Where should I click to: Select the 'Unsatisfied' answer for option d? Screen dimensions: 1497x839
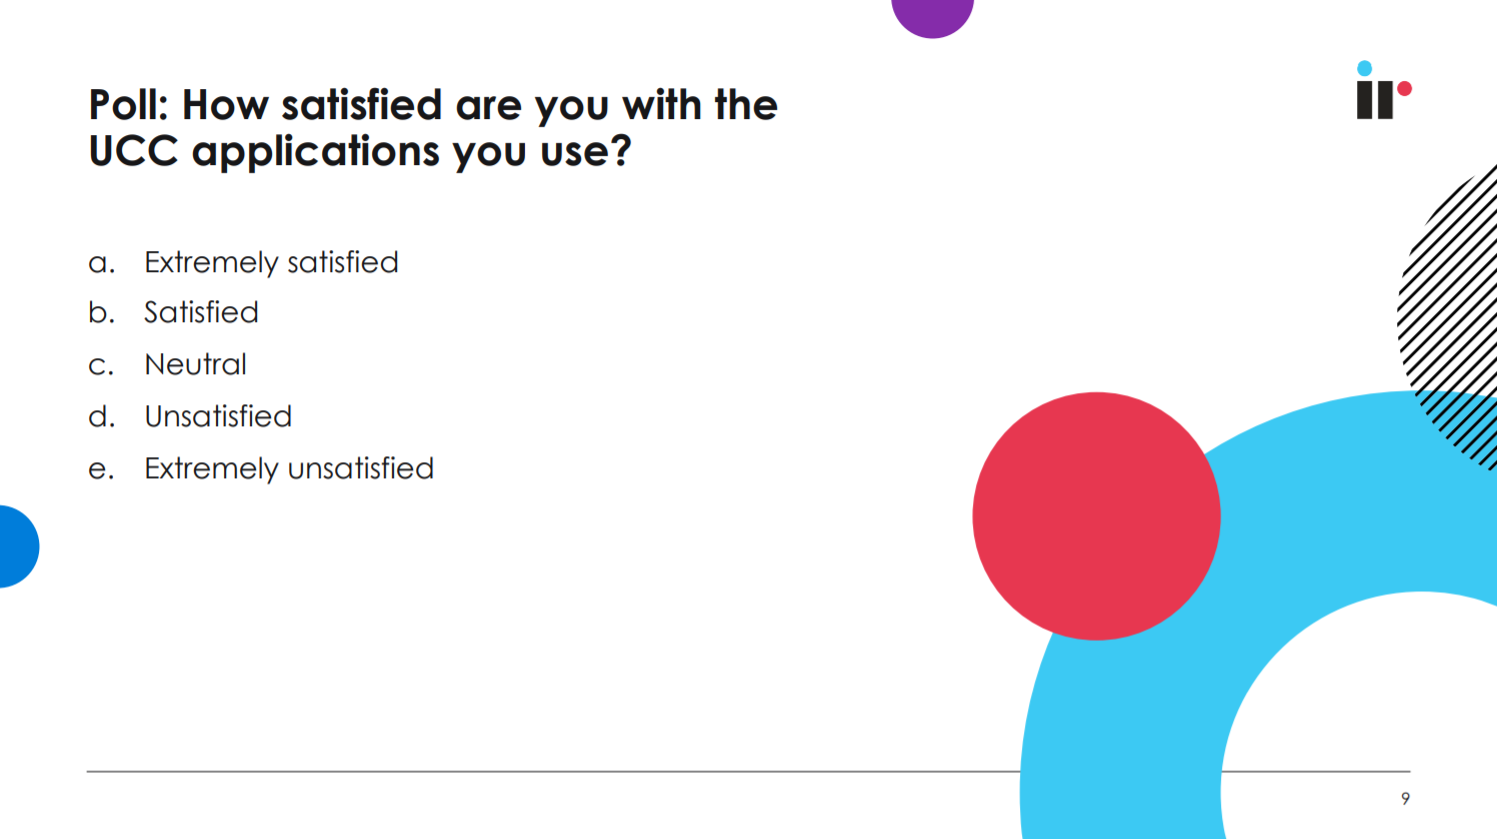(218, 416)
